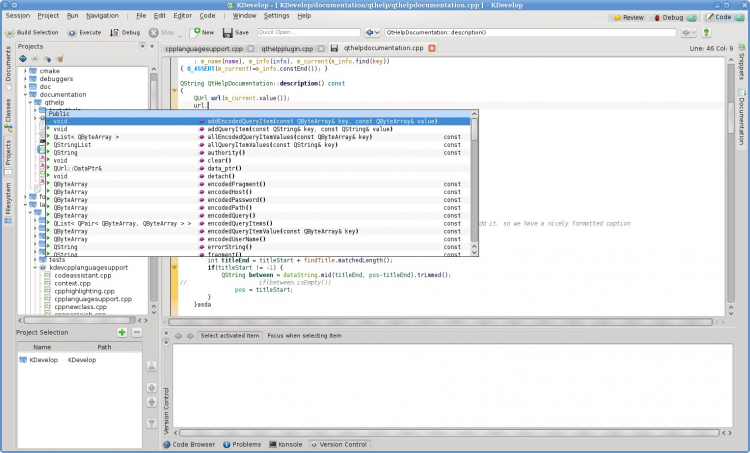Viewport: 750px width, 453px height.
Task: Run the project with Execute
Action: tap(84, 32)
